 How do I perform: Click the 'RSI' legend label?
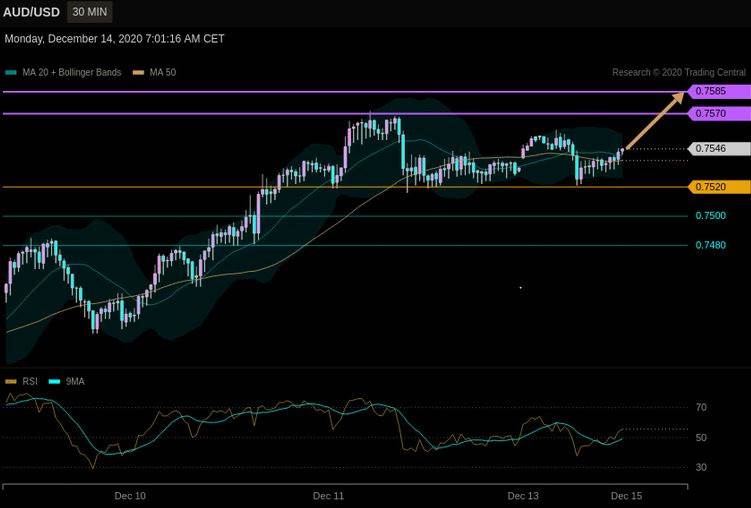point(30,382)
